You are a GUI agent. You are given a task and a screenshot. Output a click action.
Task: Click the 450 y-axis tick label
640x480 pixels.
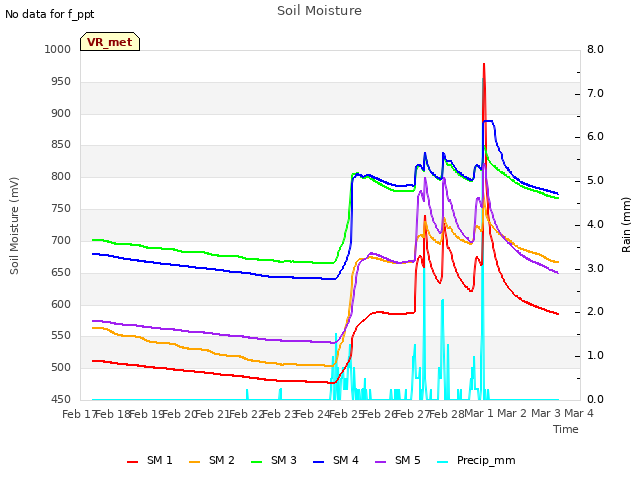tap(61, 399)
